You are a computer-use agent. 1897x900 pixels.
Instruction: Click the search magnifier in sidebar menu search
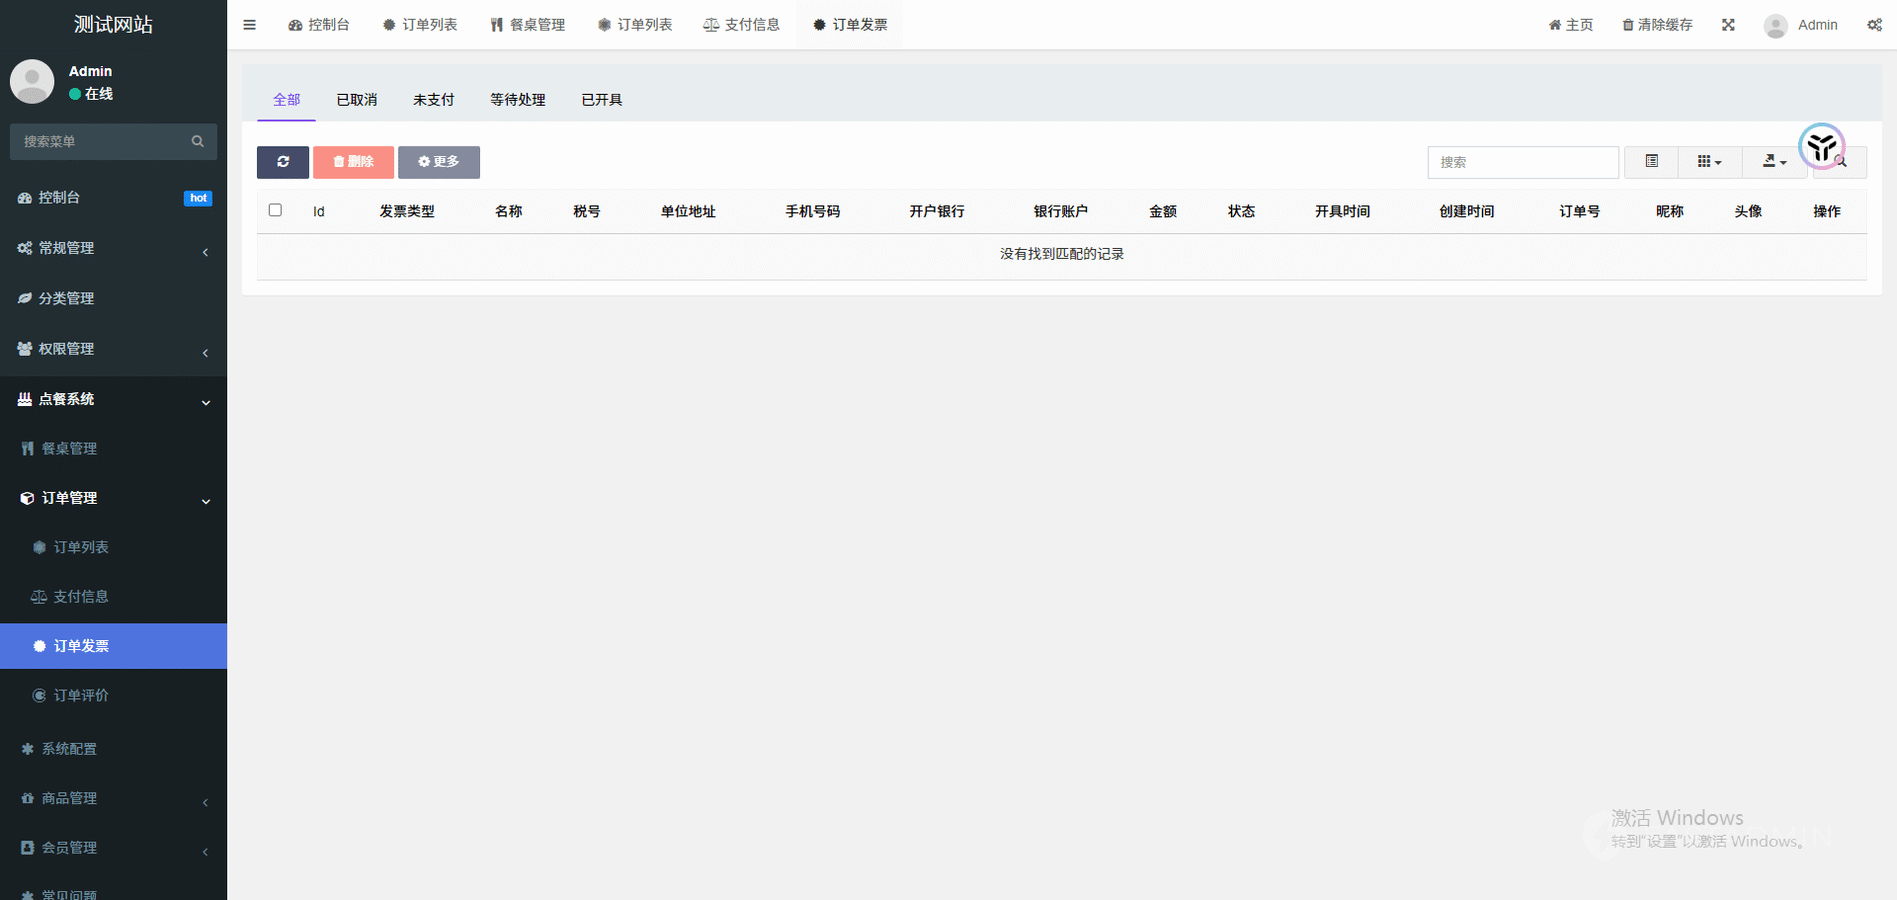click(198, 142)
